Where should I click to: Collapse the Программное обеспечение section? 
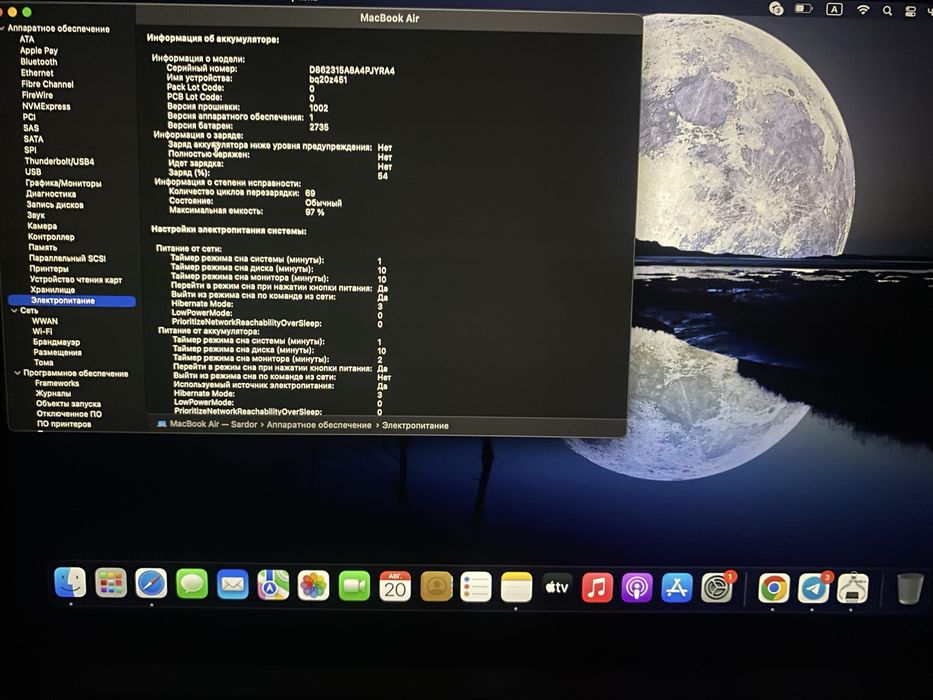pyautogui.click(x=17, y=373)
